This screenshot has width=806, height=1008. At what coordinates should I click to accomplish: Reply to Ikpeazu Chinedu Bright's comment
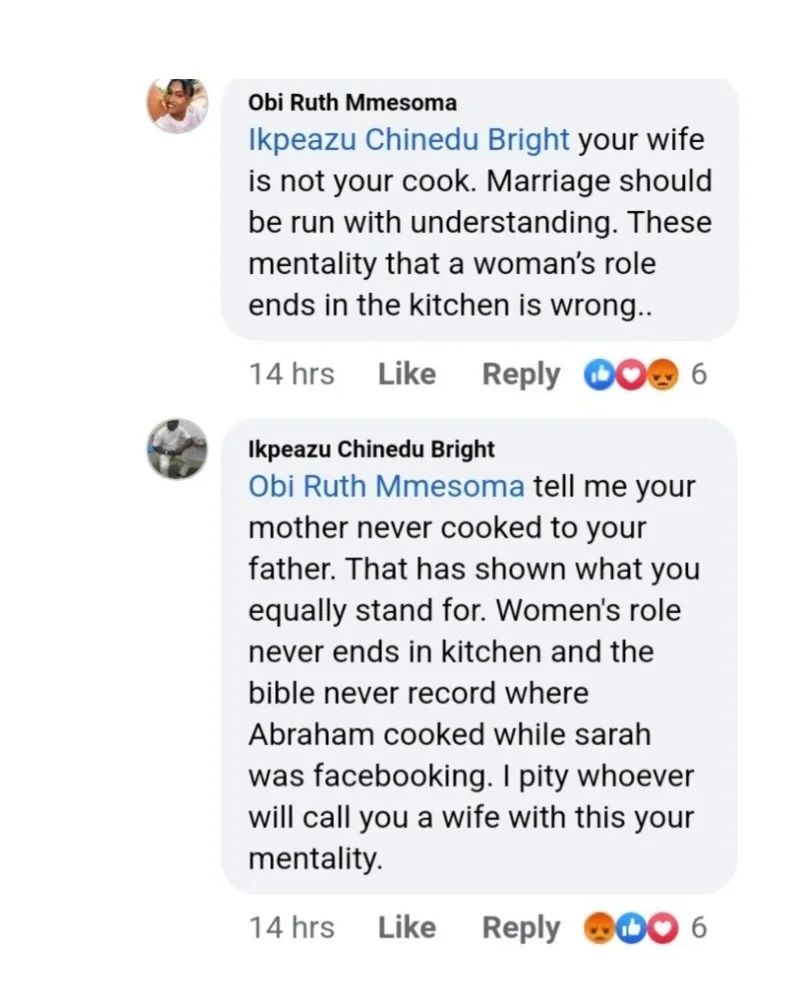pos(521,928)
